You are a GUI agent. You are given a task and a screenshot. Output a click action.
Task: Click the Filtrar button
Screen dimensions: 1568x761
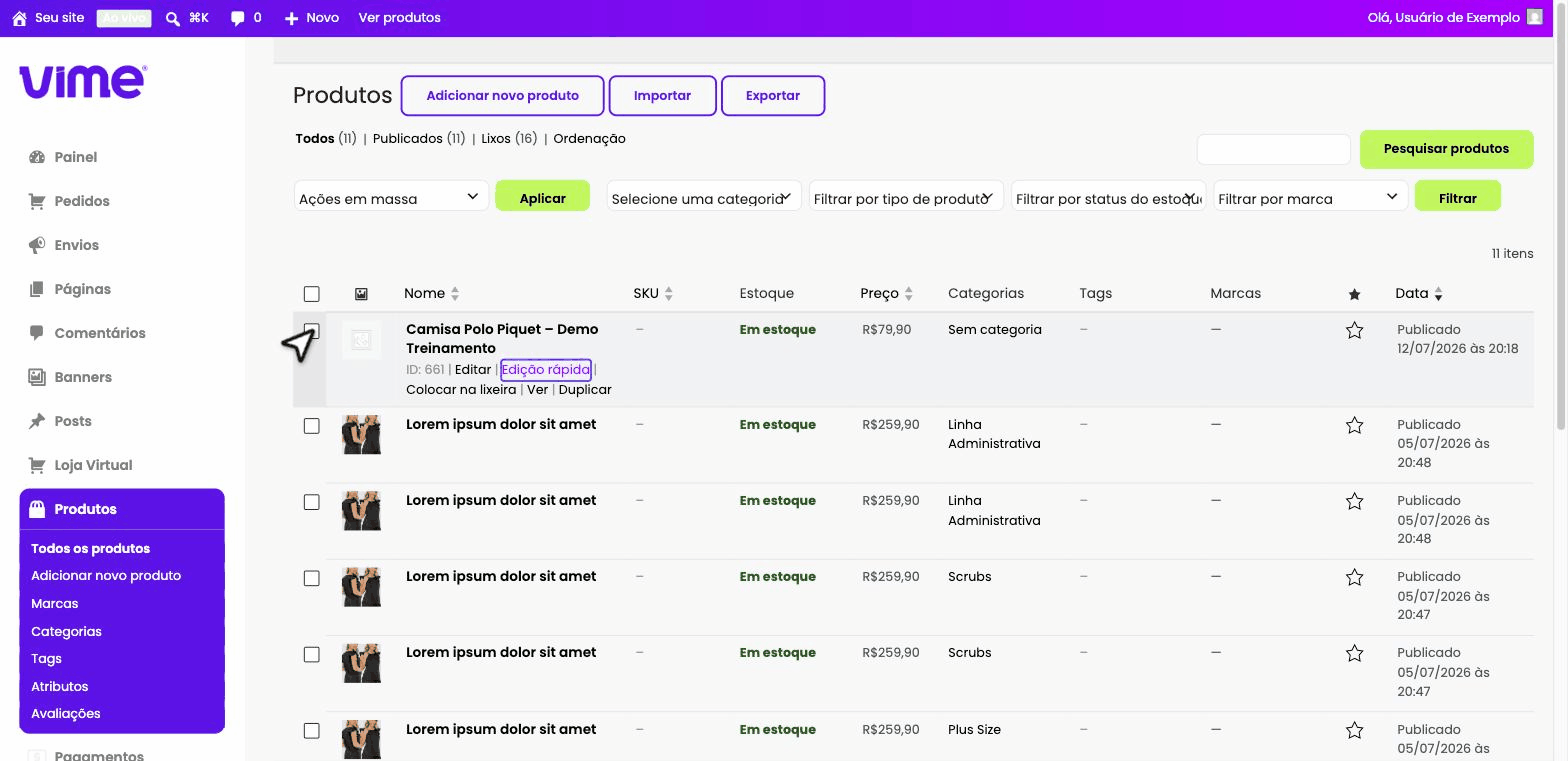point(1457,196)
